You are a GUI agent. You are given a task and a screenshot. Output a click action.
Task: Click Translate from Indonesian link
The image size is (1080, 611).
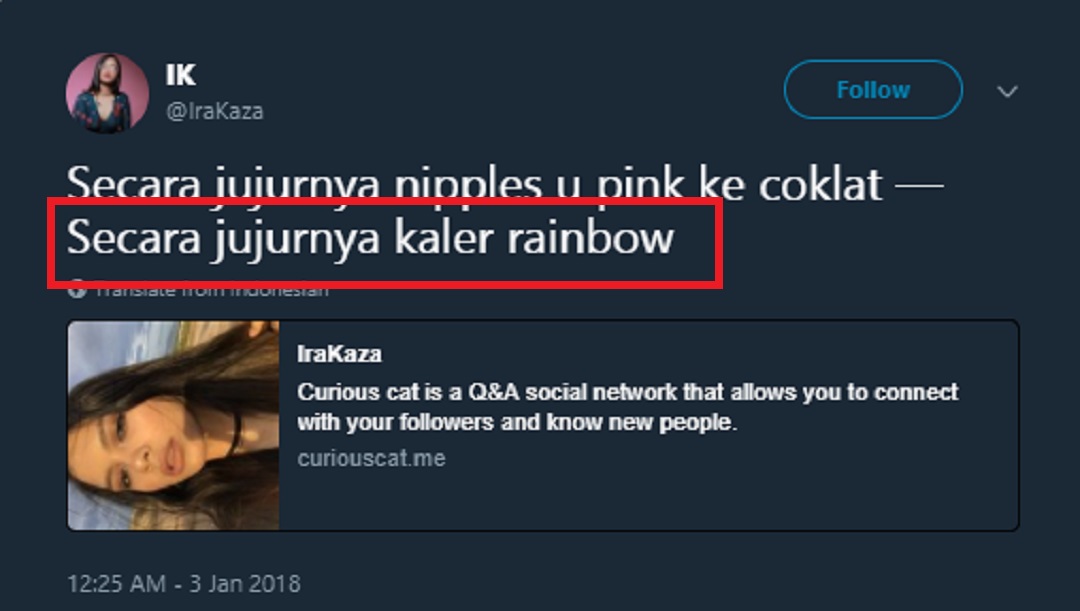click(211, 291)
